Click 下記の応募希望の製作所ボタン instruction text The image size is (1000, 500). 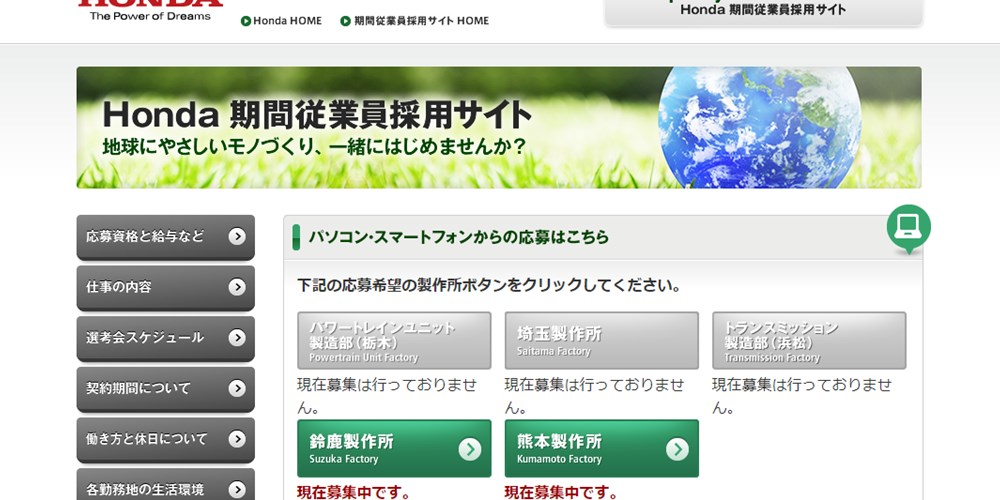click(489, 285)
